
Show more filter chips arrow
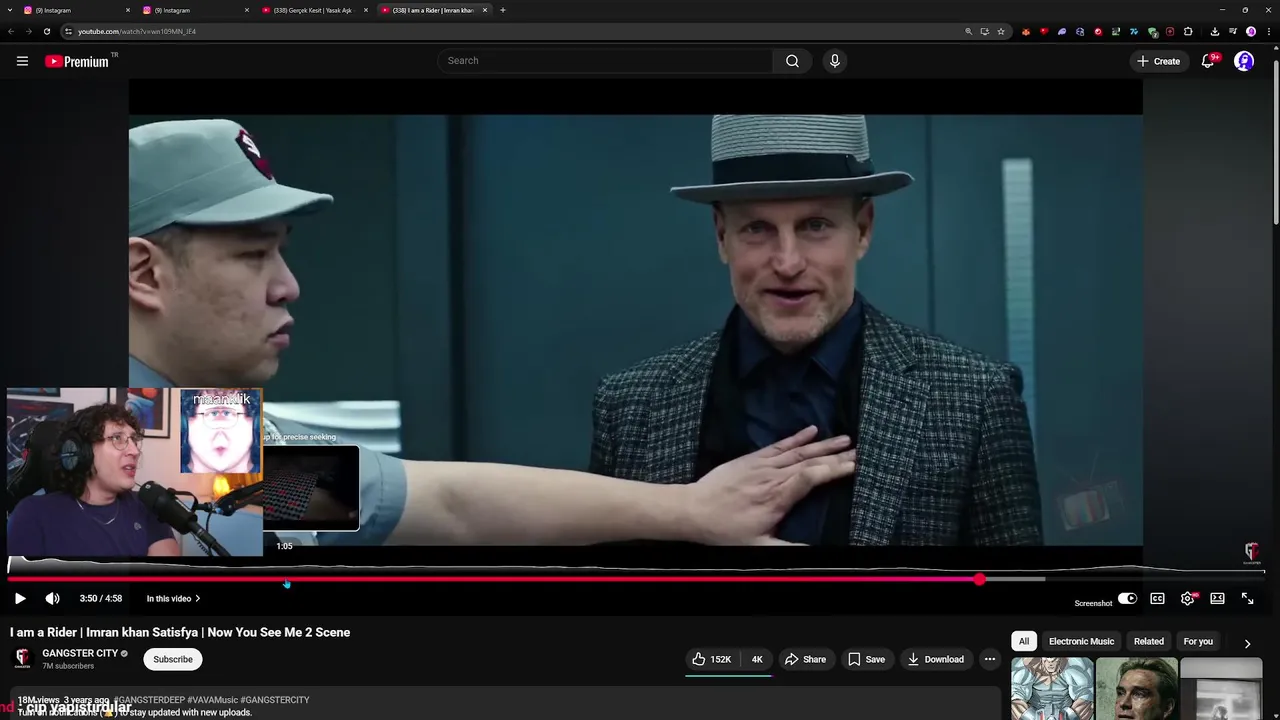pyautogui.click(x=1247, y=643)
